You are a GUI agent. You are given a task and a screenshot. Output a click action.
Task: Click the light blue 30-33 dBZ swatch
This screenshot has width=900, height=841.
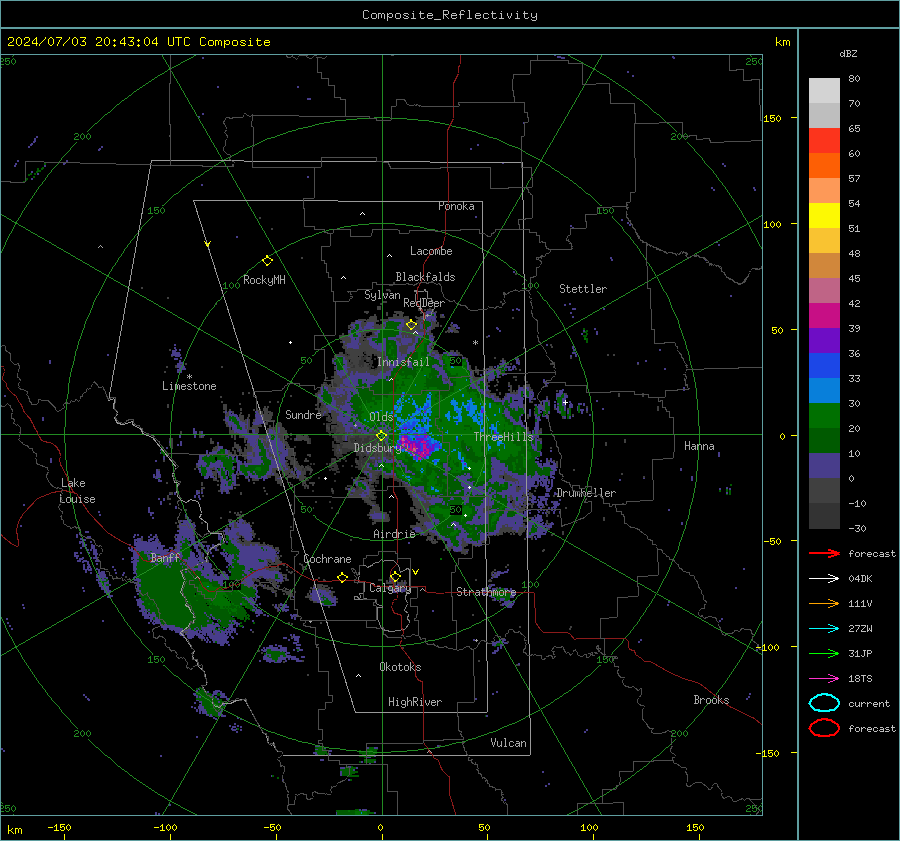point(824,391)
